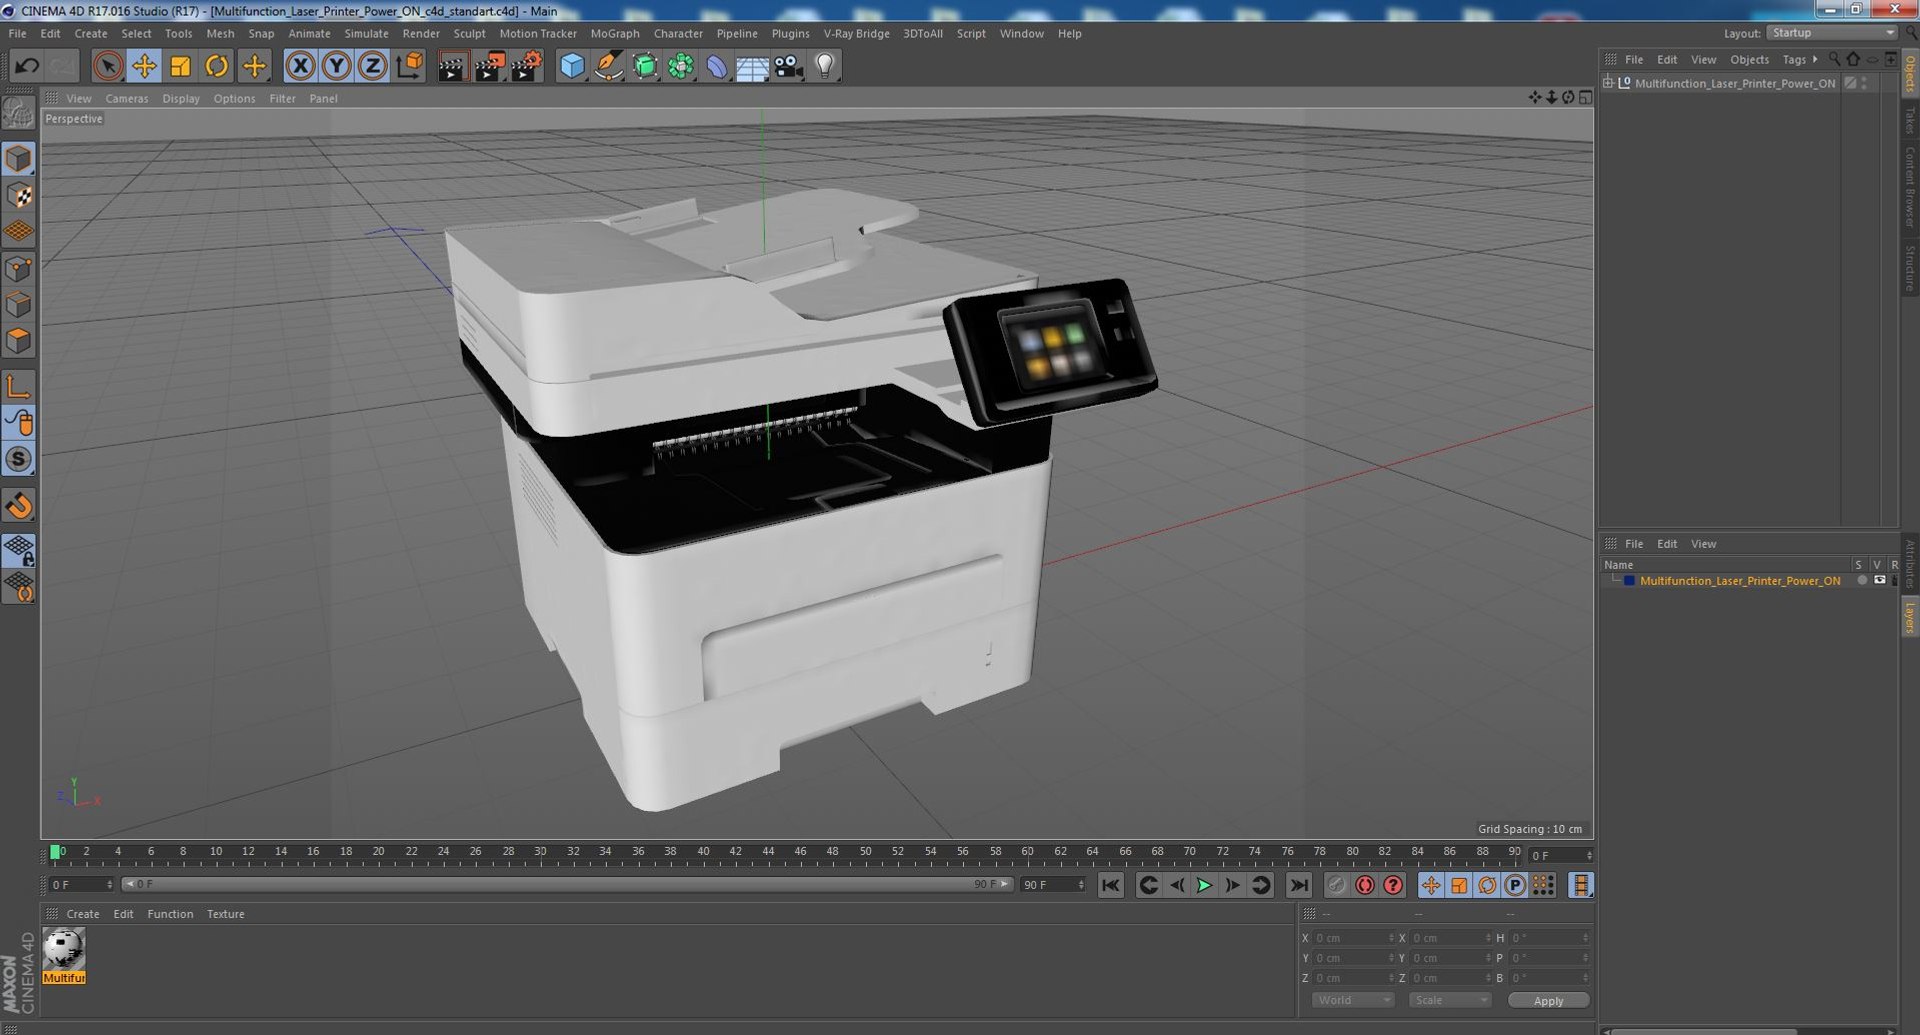
Task: Open the Takes side tab
Action: click(x=1909, y=121)
